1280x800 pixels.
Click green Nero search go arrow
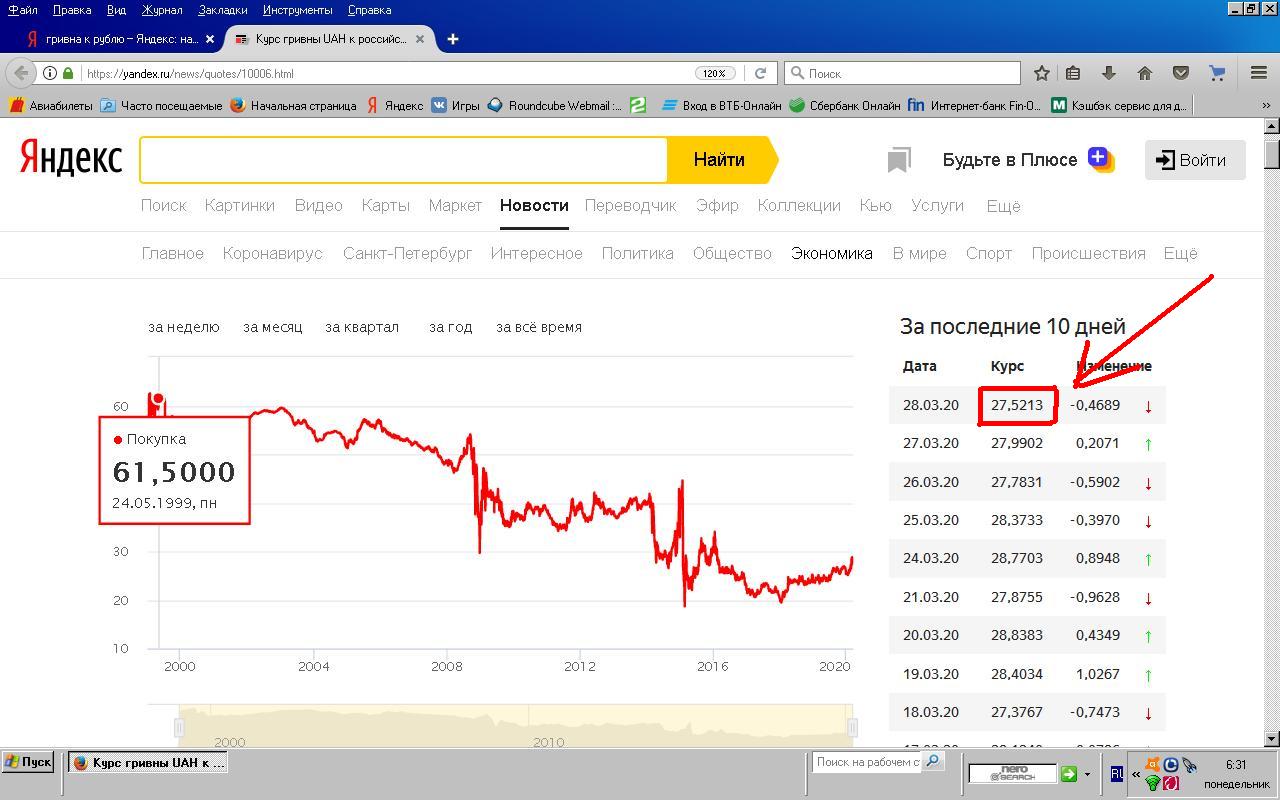tap(1069, 773)
